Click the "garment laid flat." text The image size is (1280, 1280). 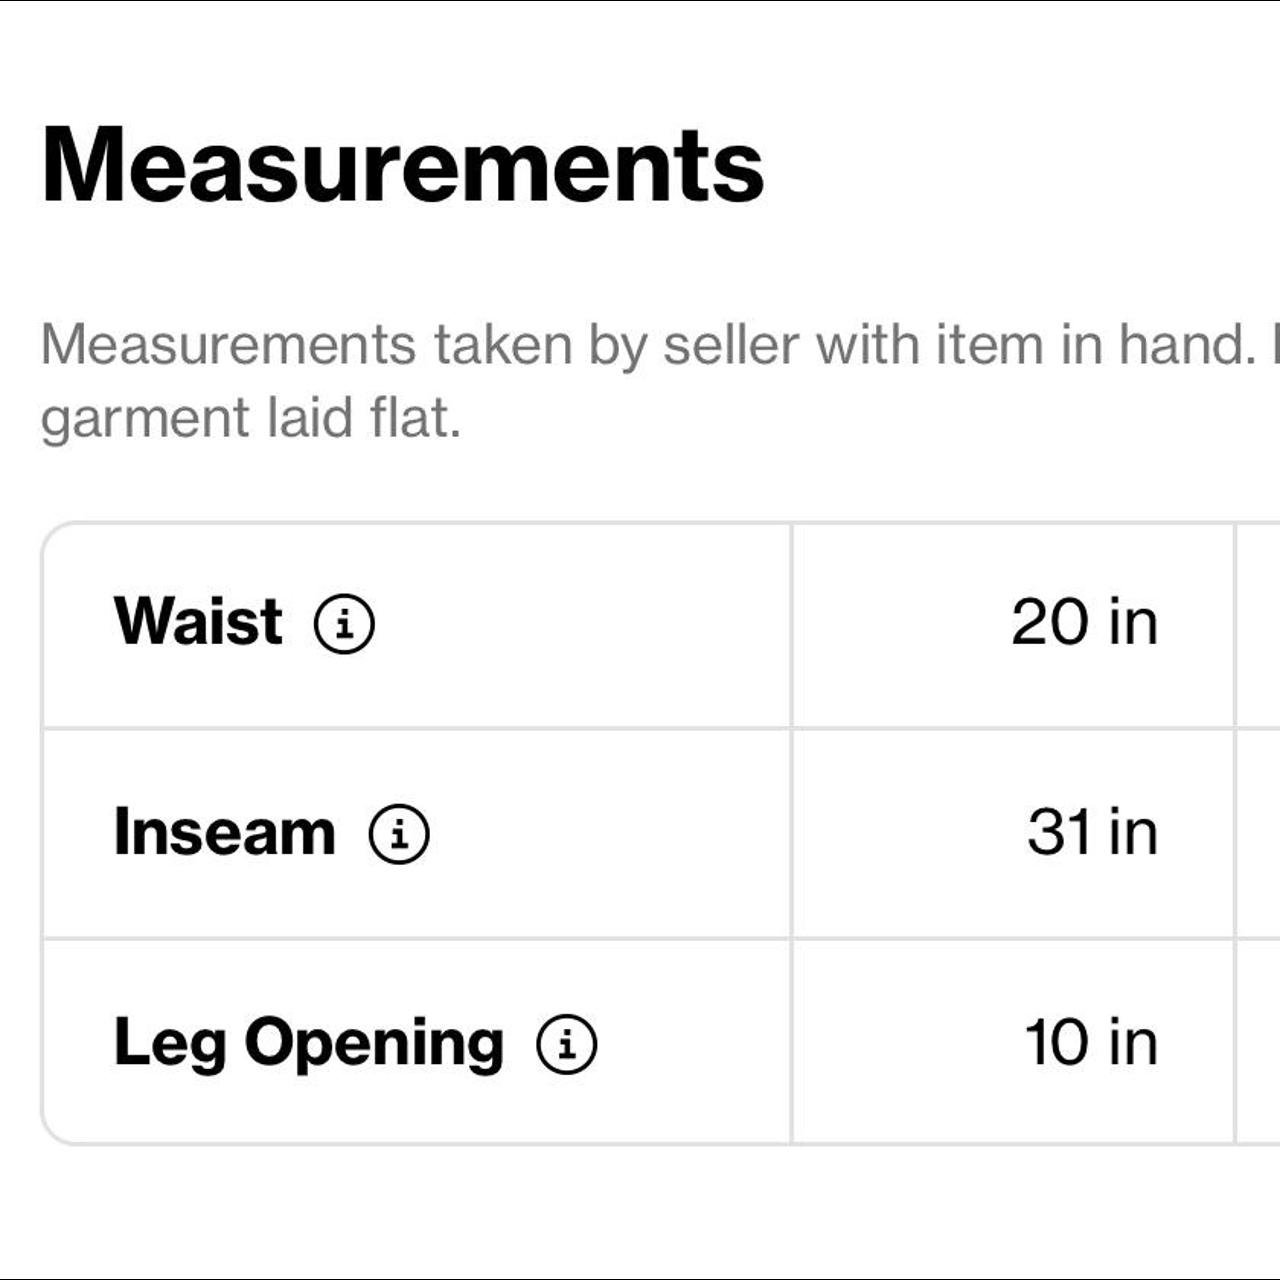tap(250, 418)
